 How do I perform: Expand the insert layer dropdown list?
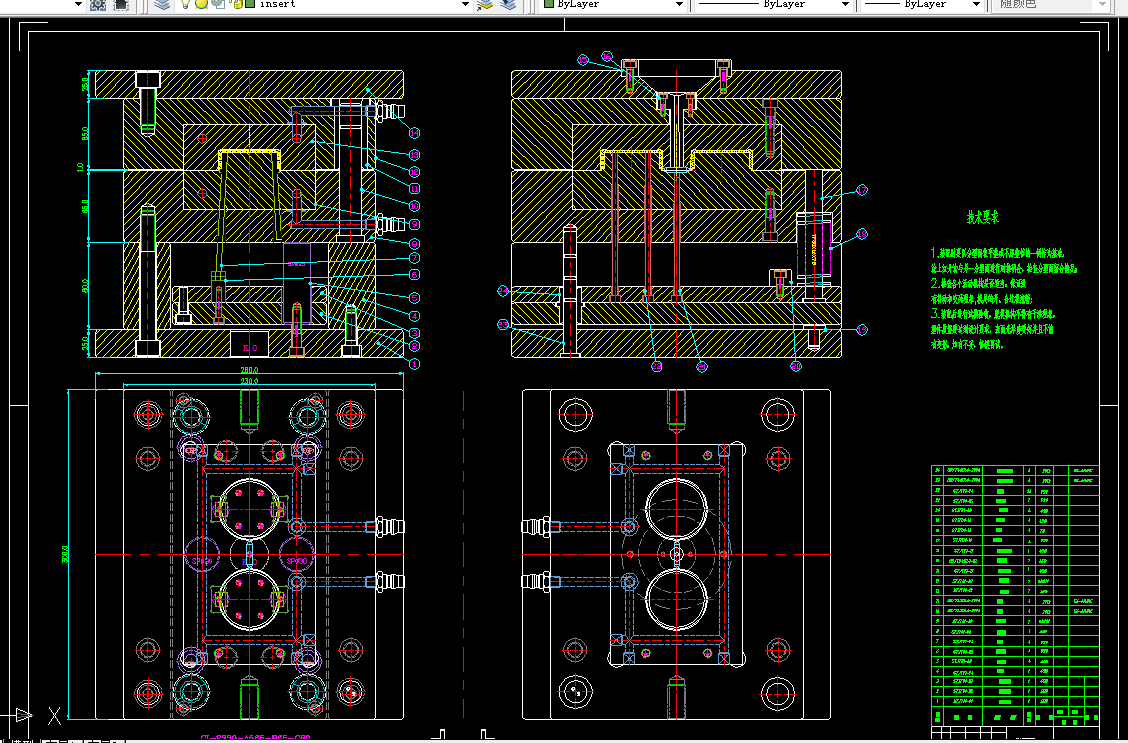(465, 4)
